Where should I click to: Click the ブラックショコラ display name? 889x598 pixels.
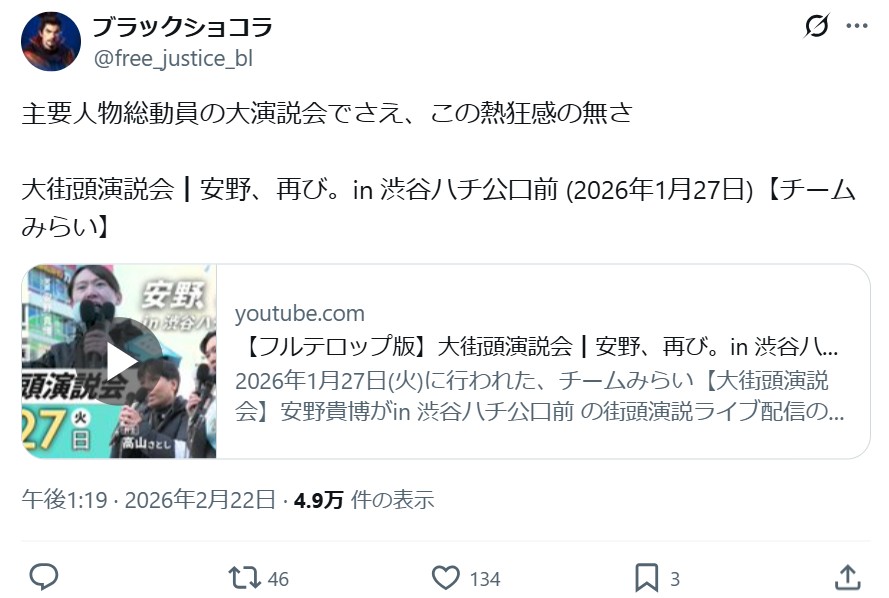(x=183, y=26)
